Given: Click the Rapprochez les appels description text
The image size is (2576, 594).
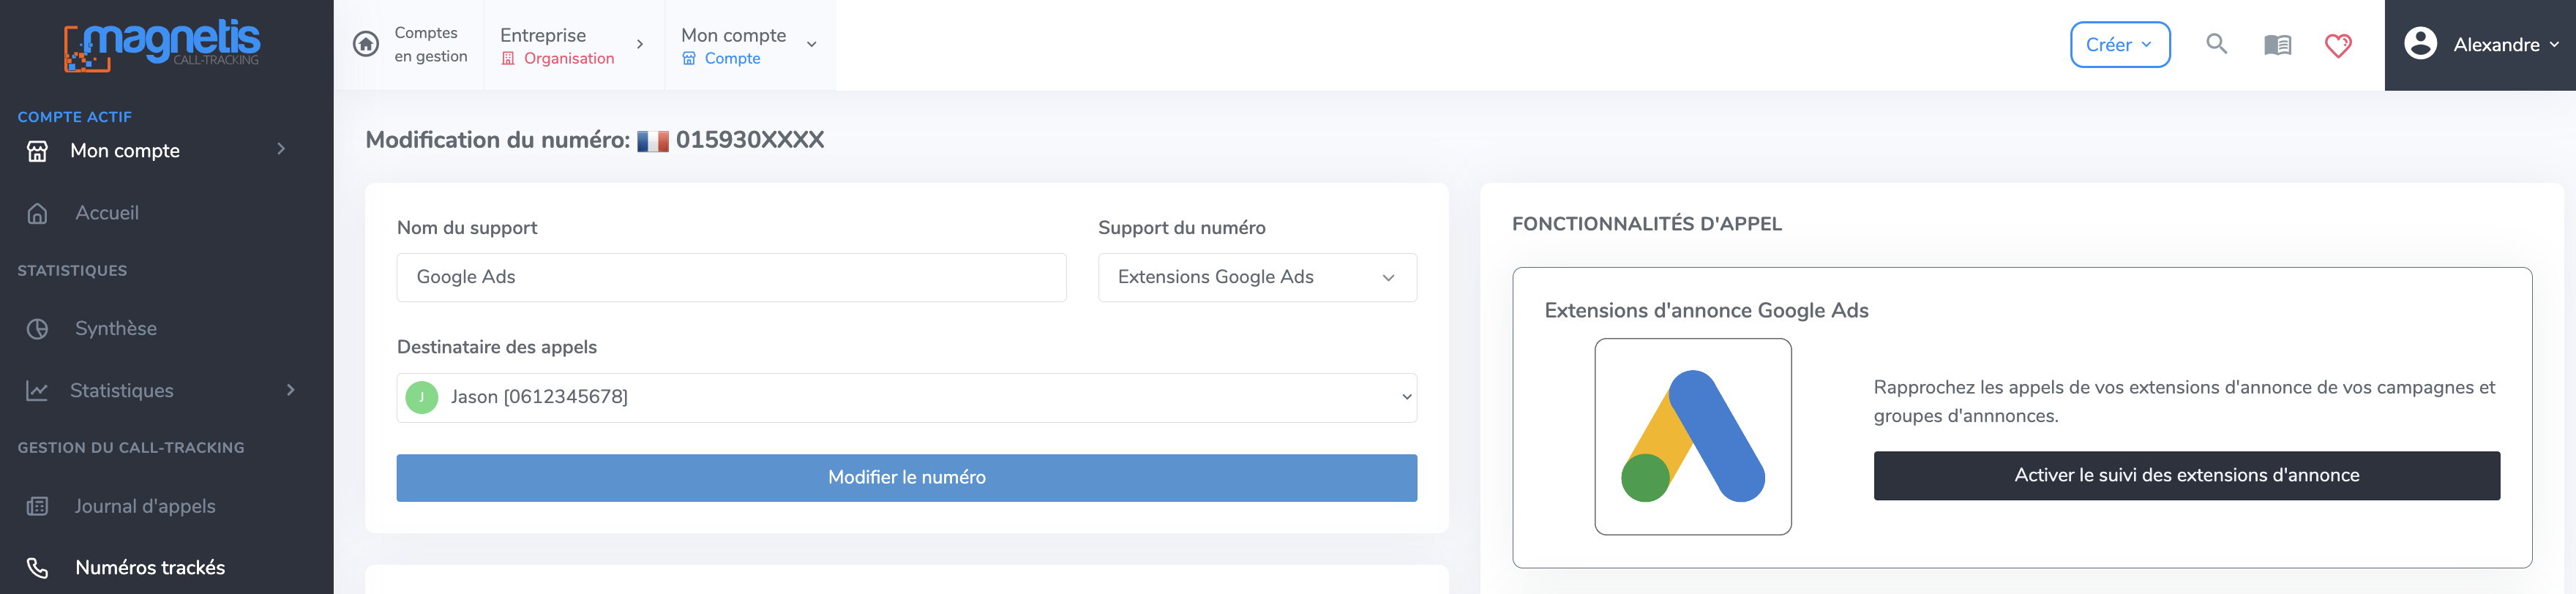Looking at the screenshot, I should (2184, 402).
